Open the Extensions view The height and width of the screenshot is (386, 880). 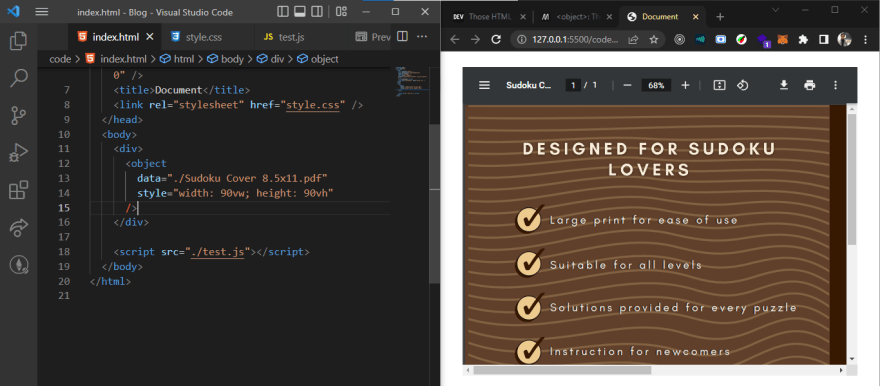[x=19, y=190]
